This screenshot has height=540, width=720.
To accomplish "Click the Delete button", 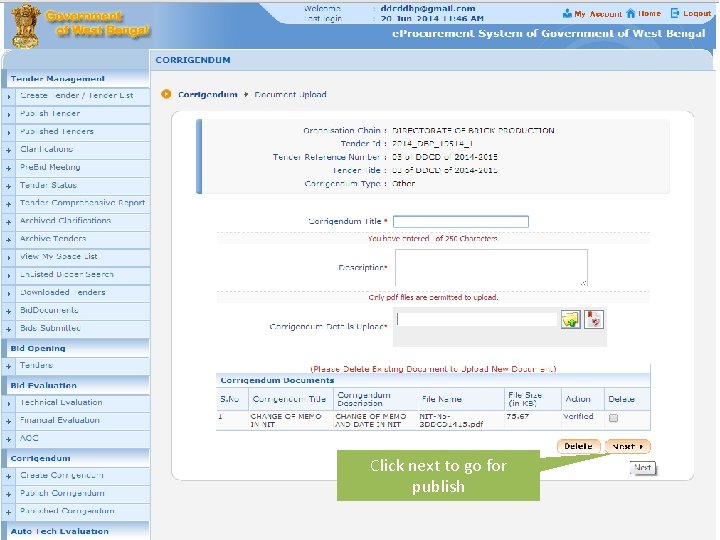I will coord(578,446).
